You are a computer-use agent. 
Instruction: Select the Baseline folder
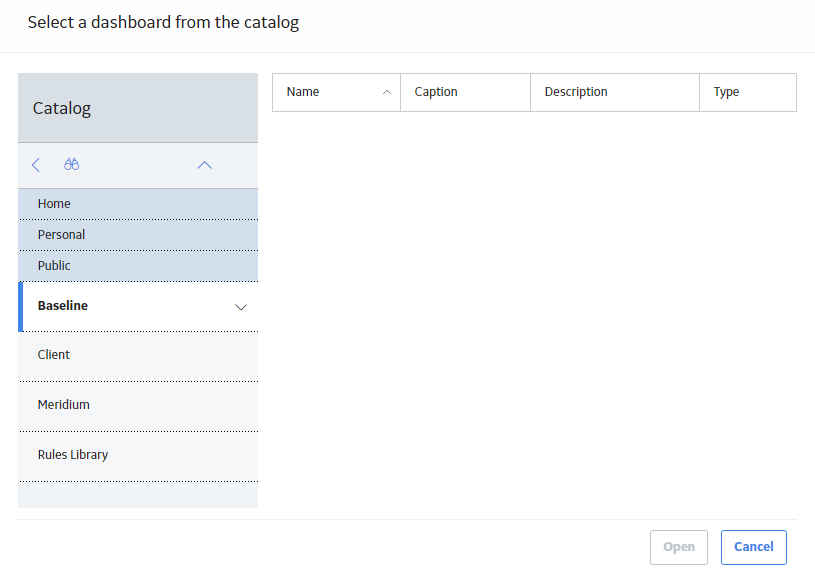[x=138, y=306]
